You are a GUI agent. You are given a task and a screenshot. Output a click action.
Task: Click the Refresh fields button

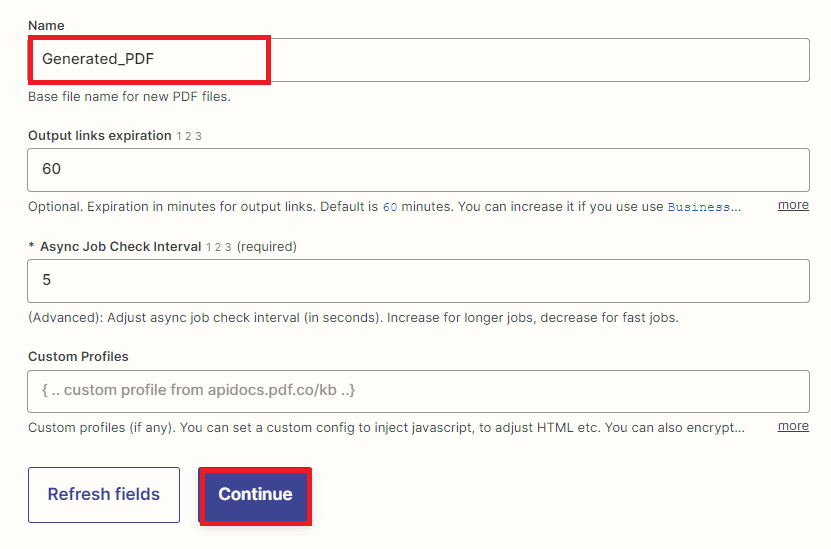pos(104,495)
